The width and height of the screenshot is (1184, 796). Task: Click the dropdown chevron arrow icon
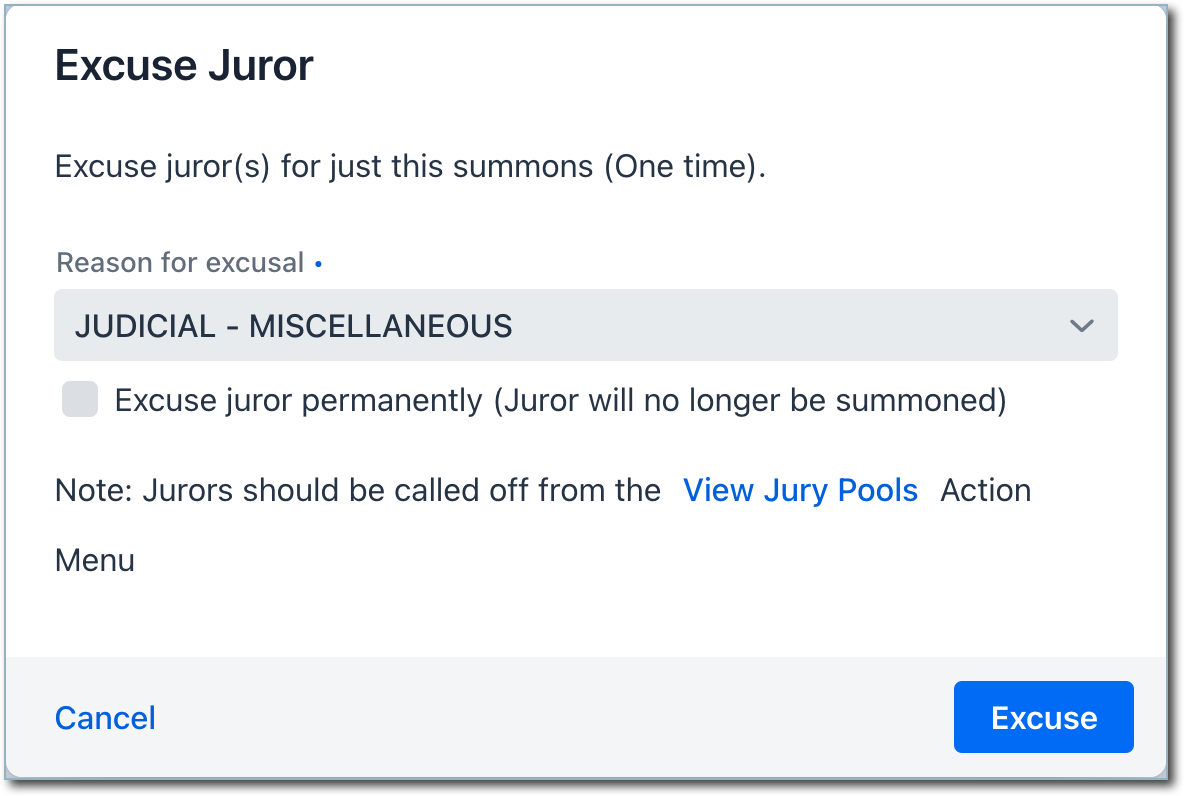(1081, 326)
